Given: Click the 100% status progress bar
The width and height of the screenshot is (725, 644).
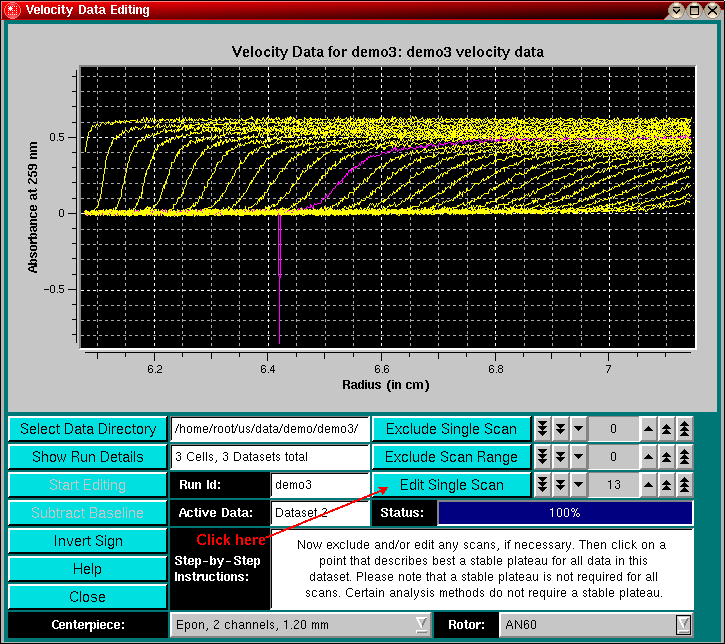Looking at the screenshot, I should [x=565, y=513].
